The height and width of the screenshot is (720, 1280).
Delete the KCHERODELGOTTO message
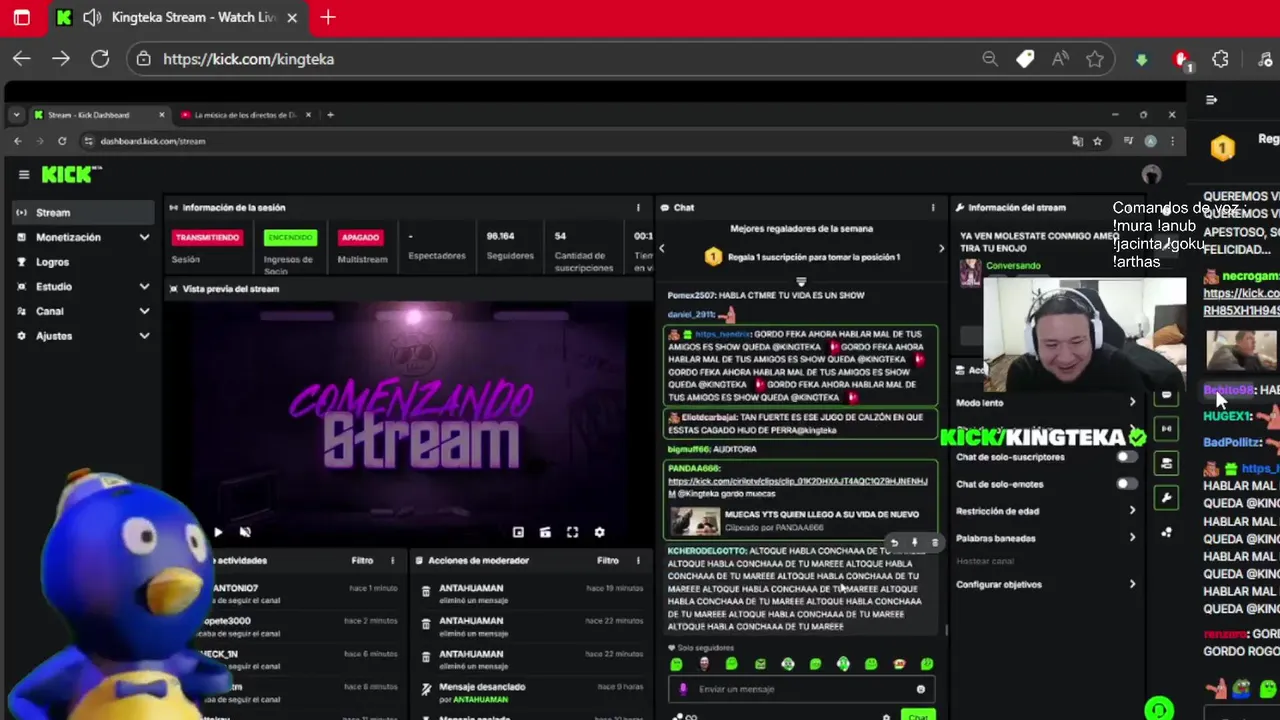934,543
